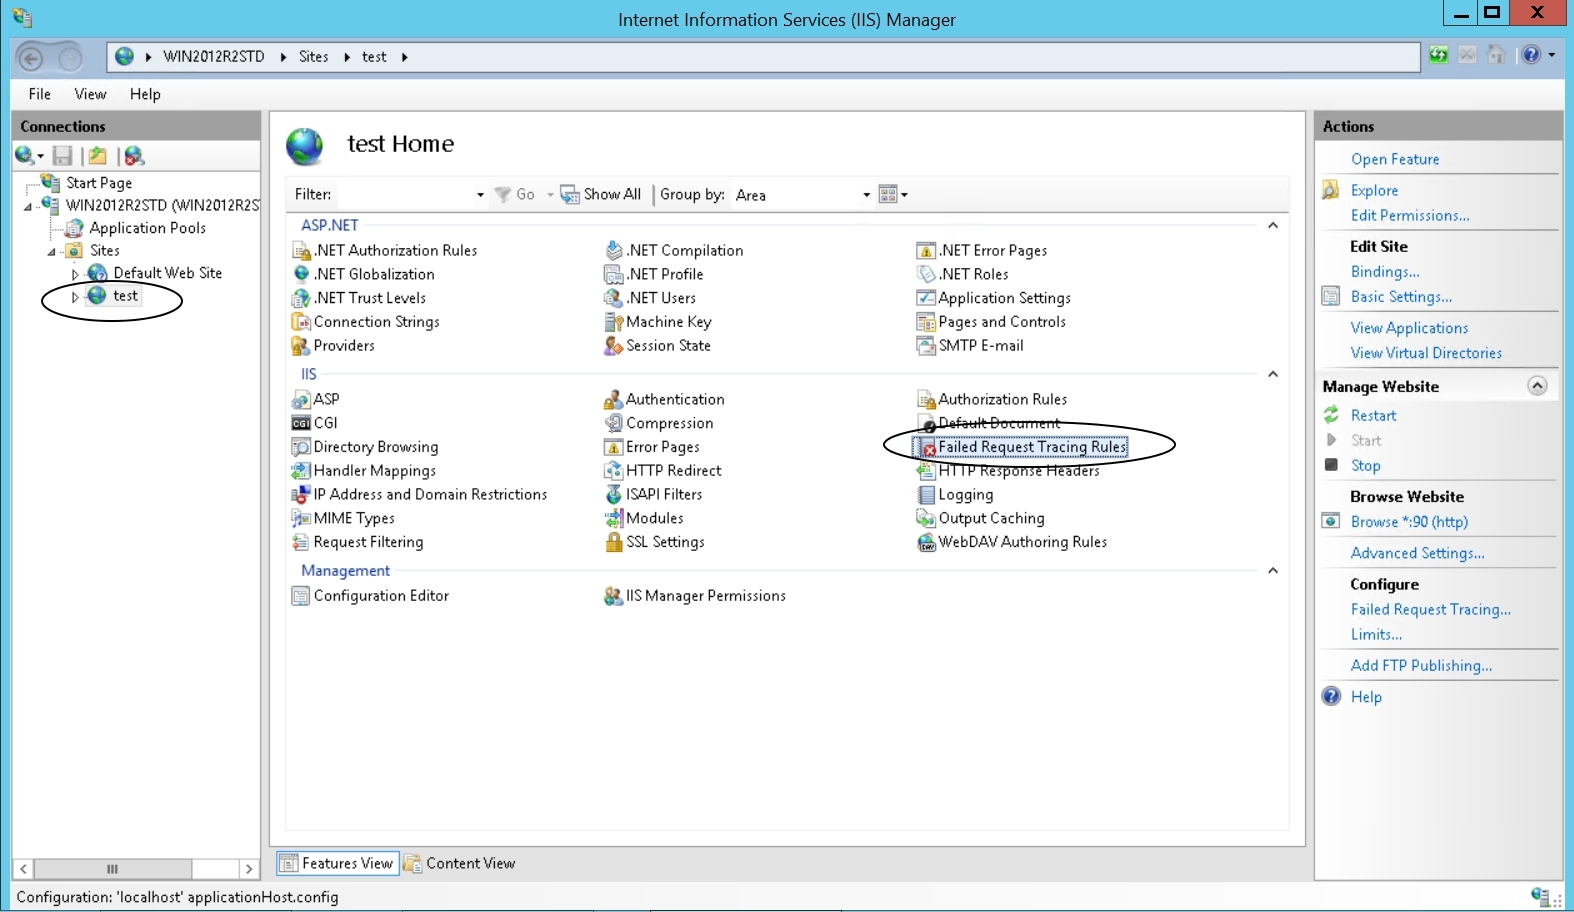Screen dimensions: 1574x912
Task: Open the Directory Browsing icon
Action: pyautogui.click(x=301, y=447)
